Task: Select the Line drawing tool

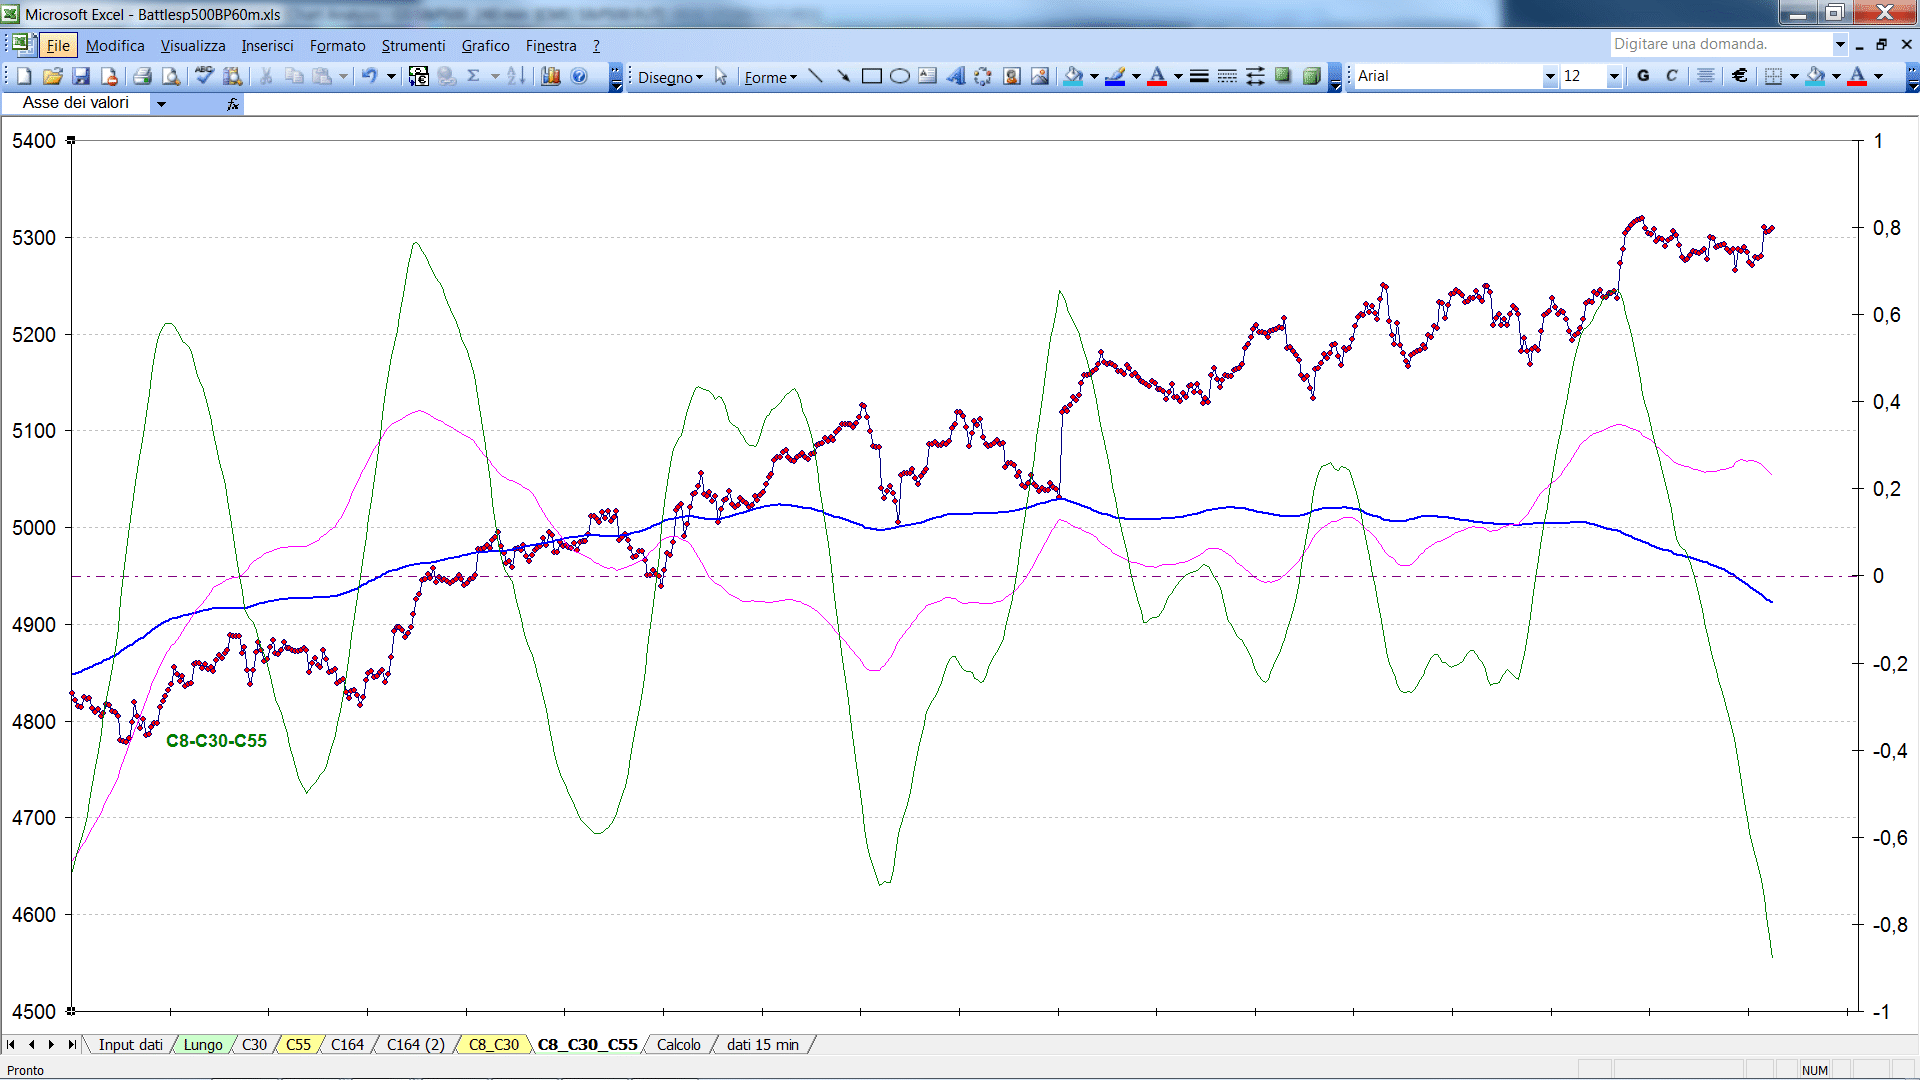Action: [815, 76]
